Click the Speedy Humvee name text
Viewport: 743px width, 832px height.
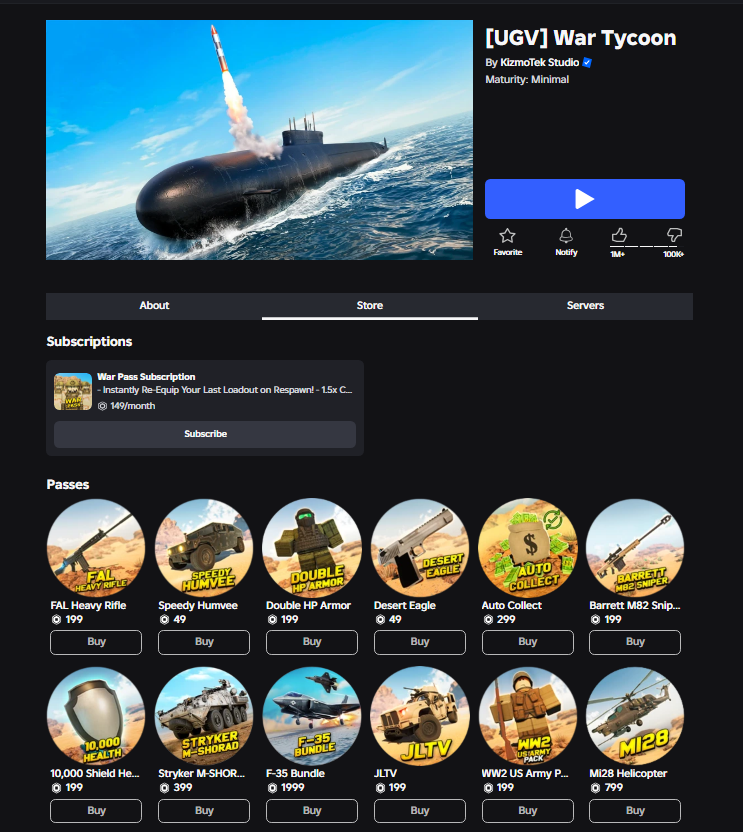(x=198, y=605)
